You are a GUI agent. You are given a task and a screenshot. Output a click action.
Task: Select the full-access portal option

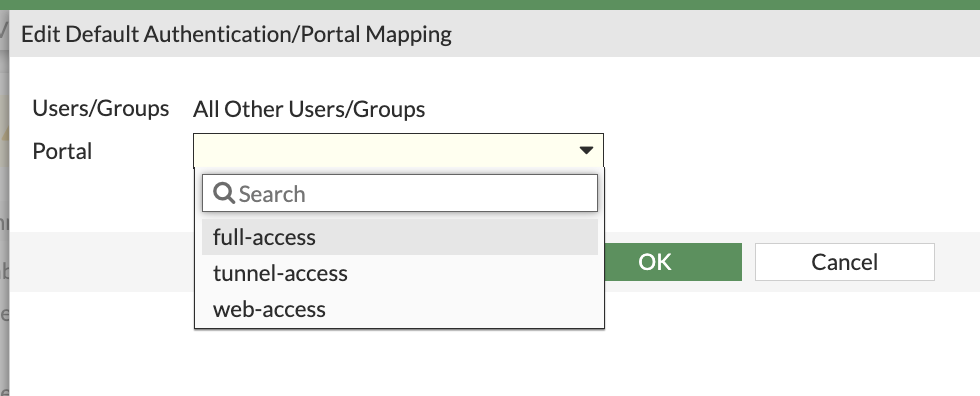[400, 237]
